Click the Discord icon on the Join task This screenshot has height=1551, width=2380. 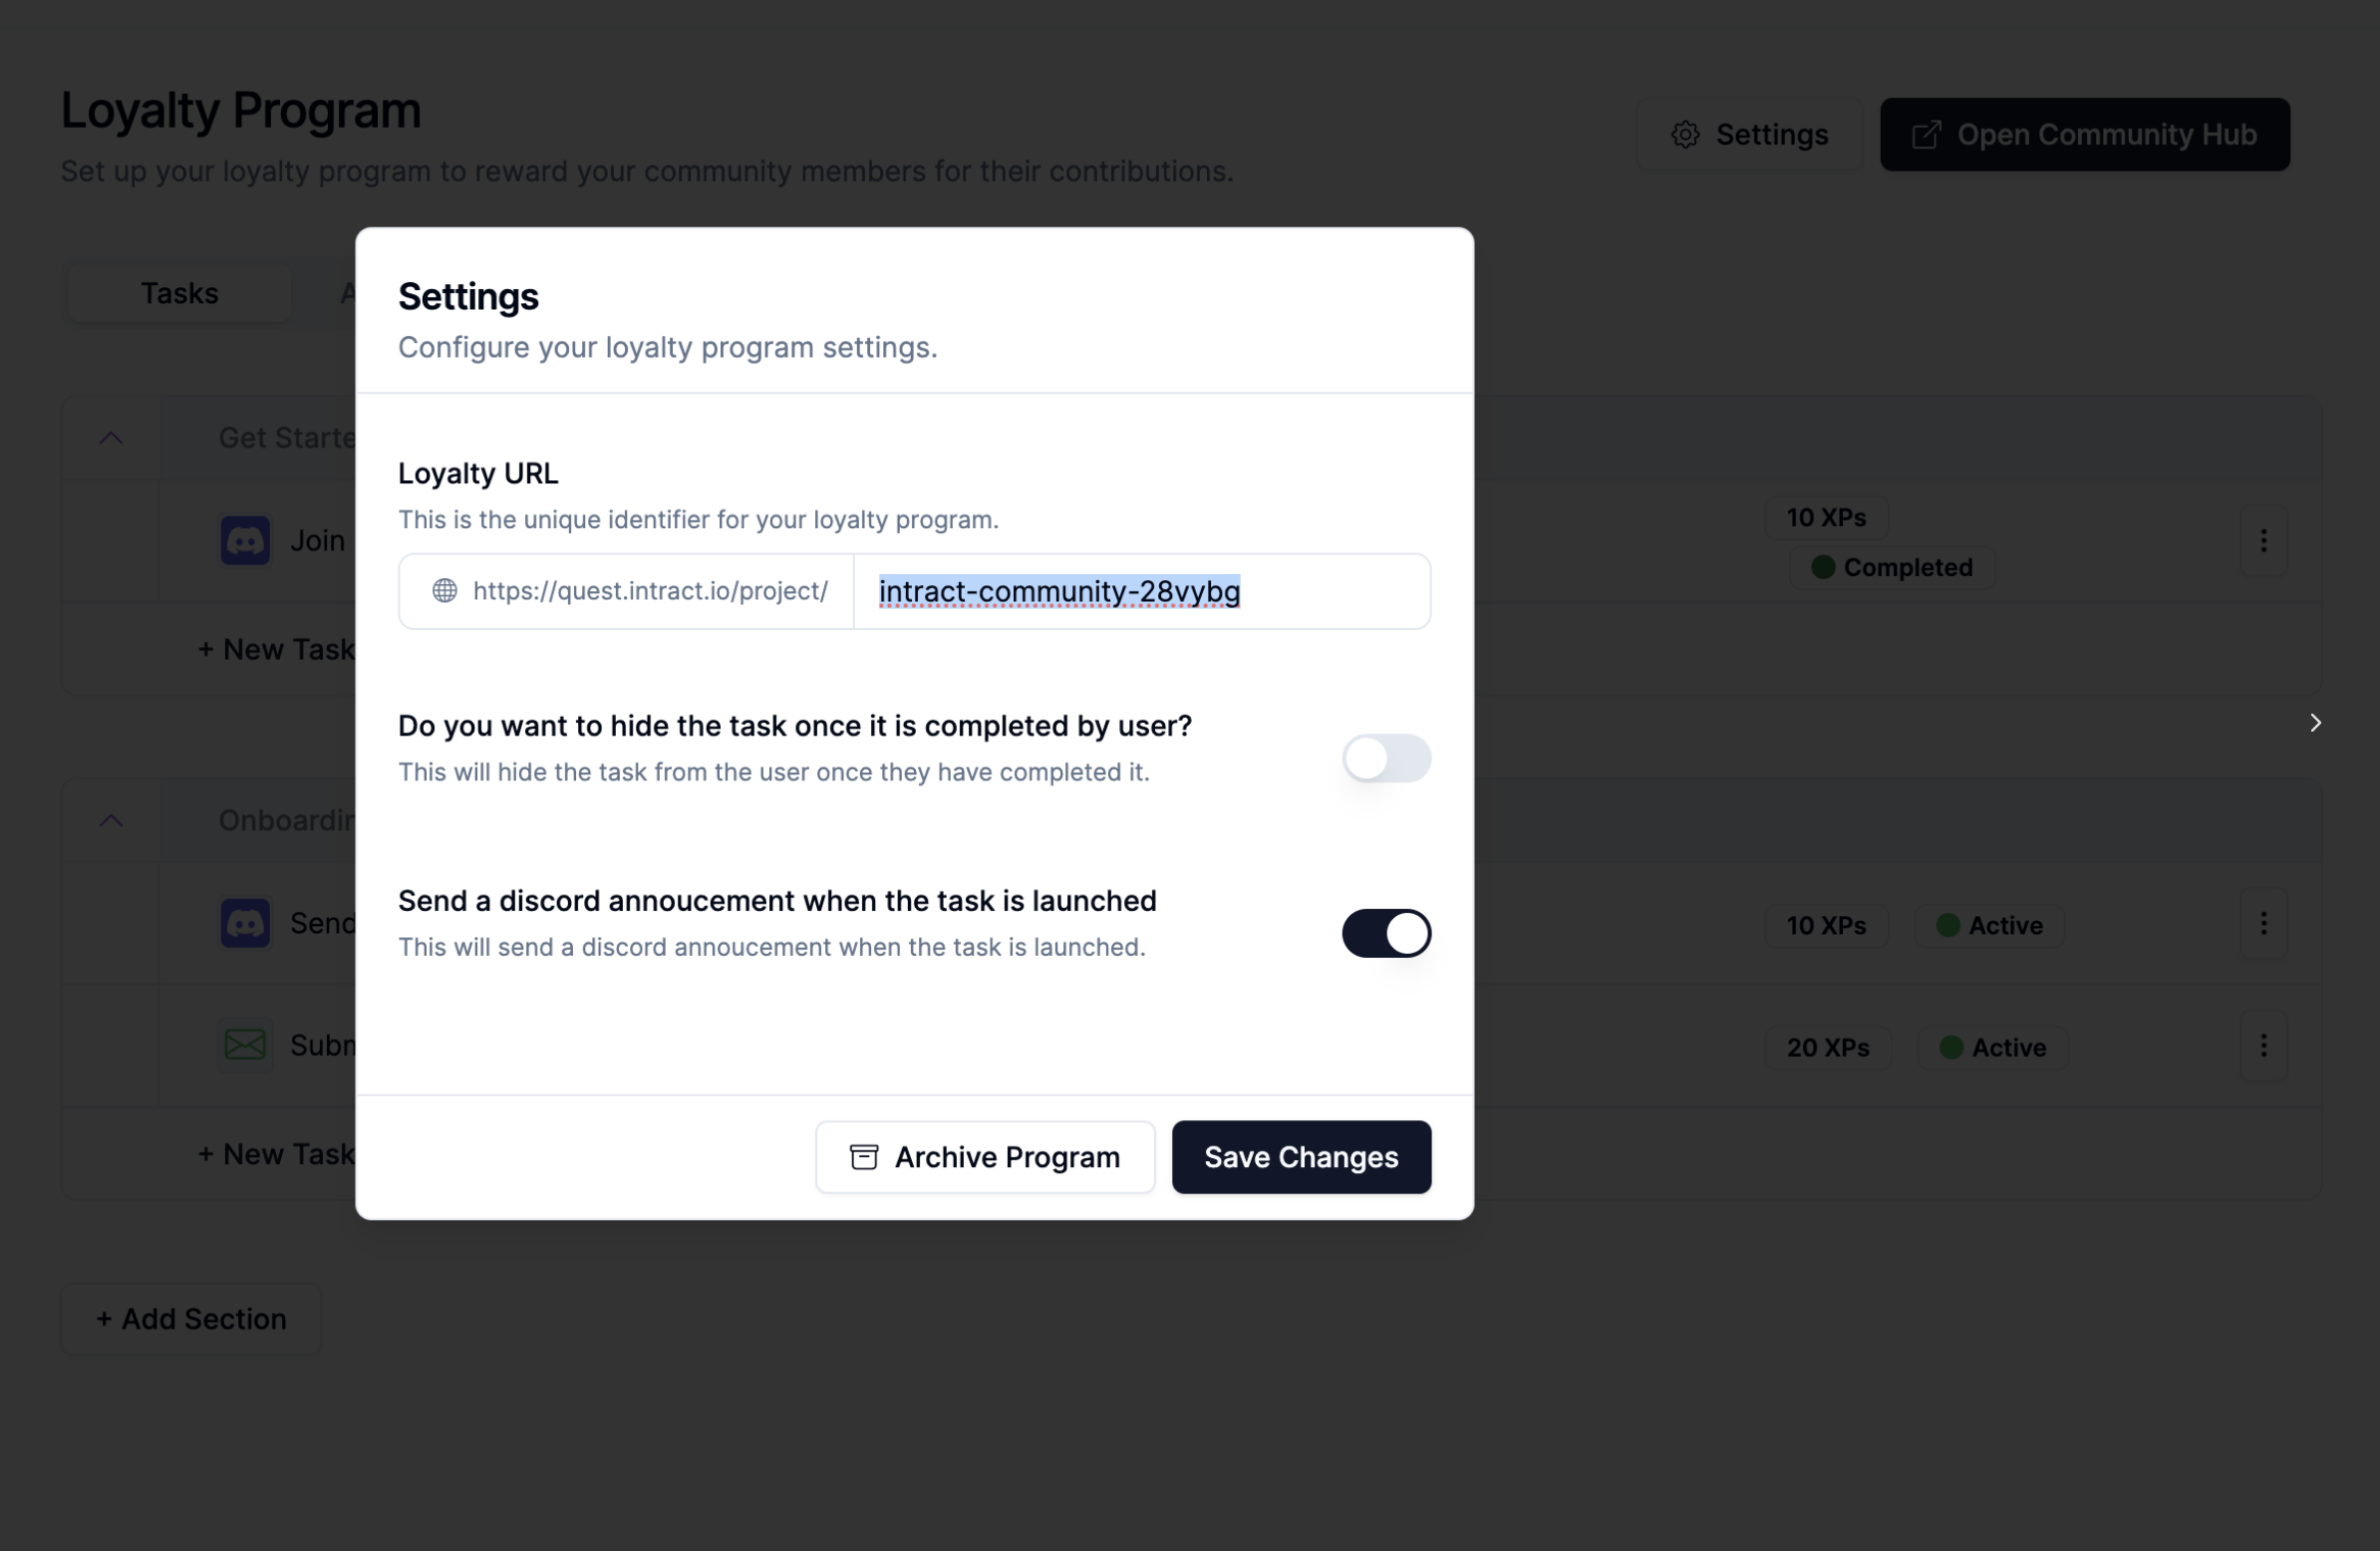[245, 541]
